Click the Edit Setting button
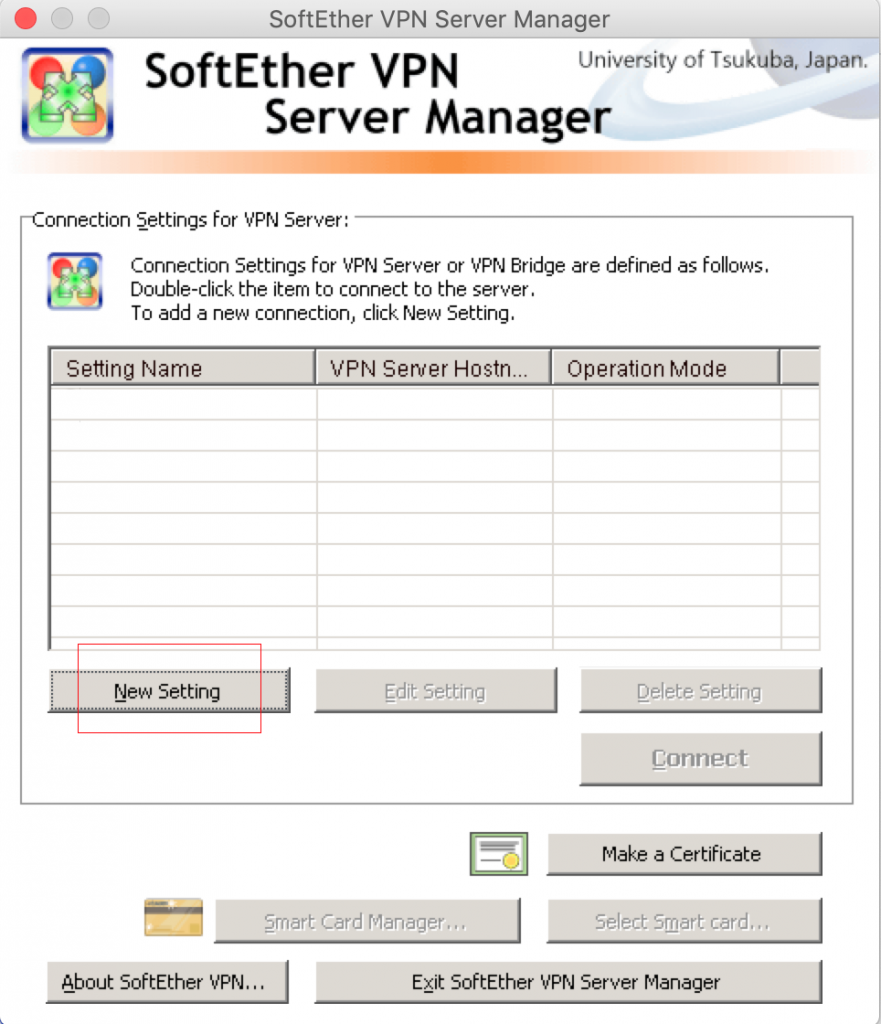Screen dimensions: 881x1024 pos(436,690)
